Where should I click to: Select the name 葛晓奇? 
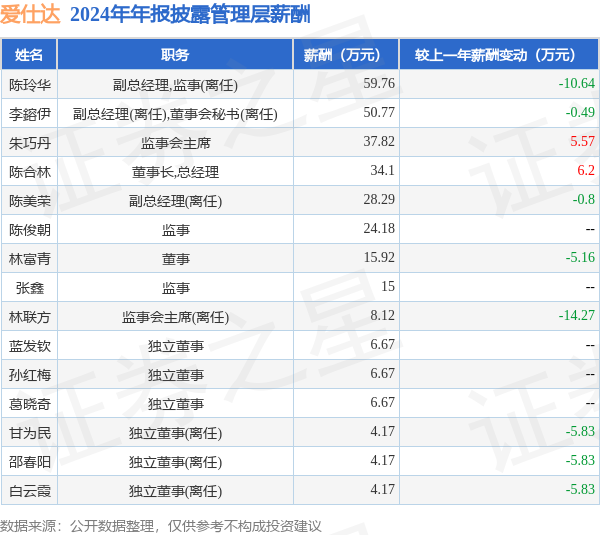pyautogui.click(x=29, y=404)
